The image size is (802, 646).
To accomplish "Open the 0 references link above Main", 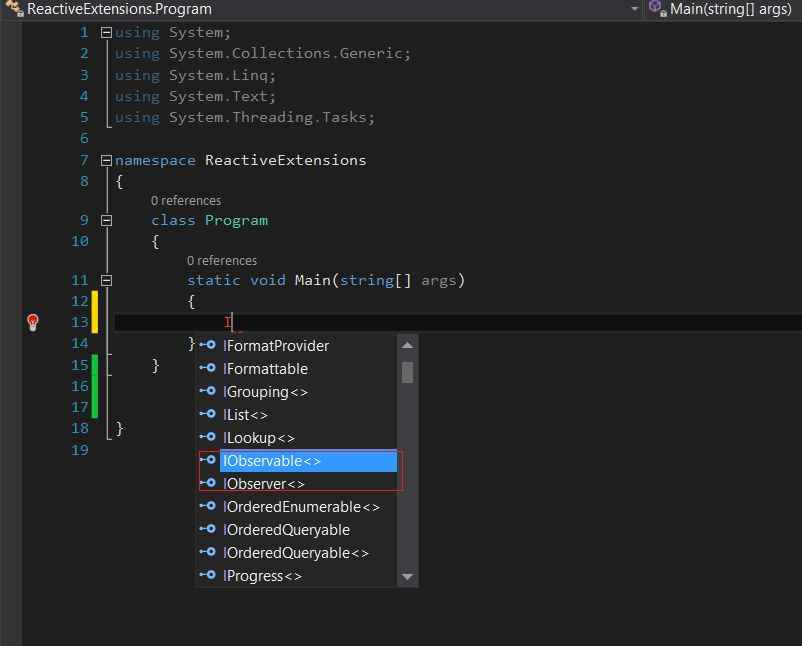I will tap(222, 260).
